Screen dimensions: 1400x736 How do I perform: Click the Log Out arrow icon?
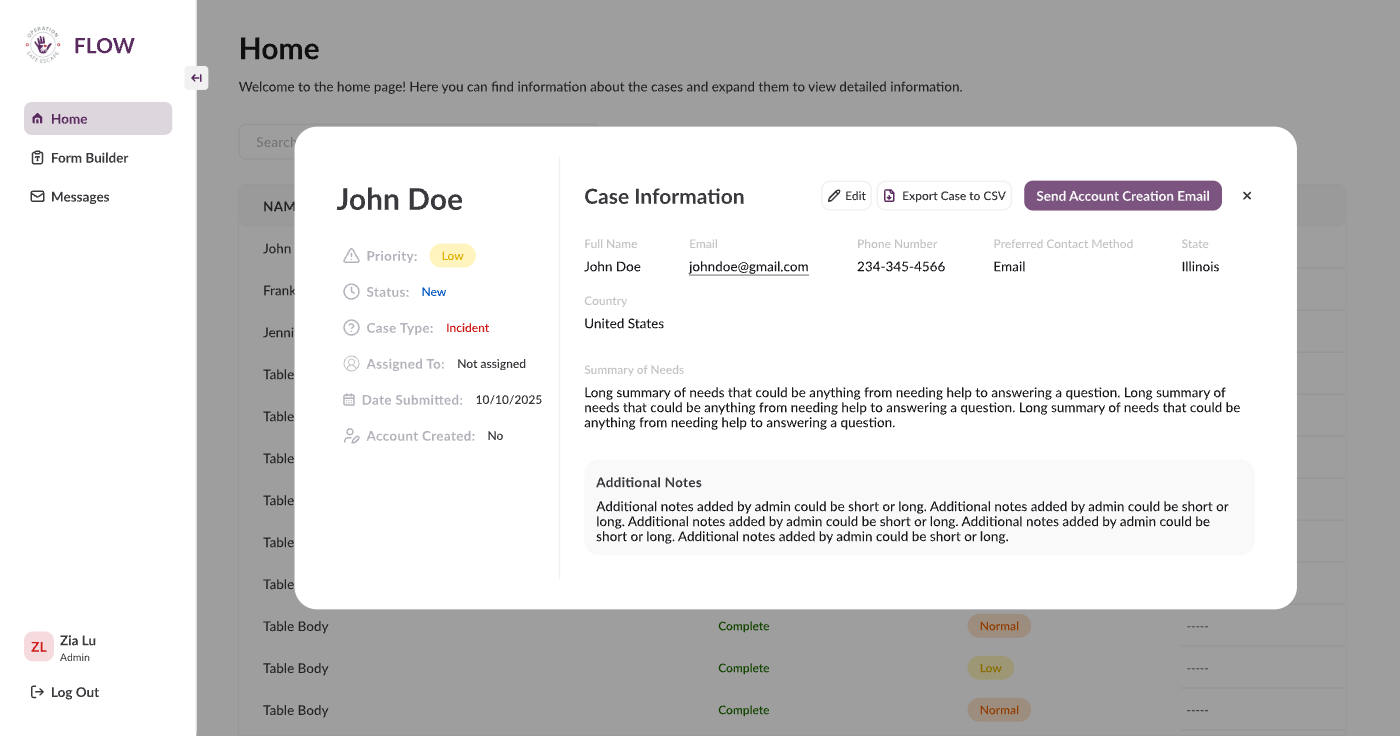(x=38, y=692)
